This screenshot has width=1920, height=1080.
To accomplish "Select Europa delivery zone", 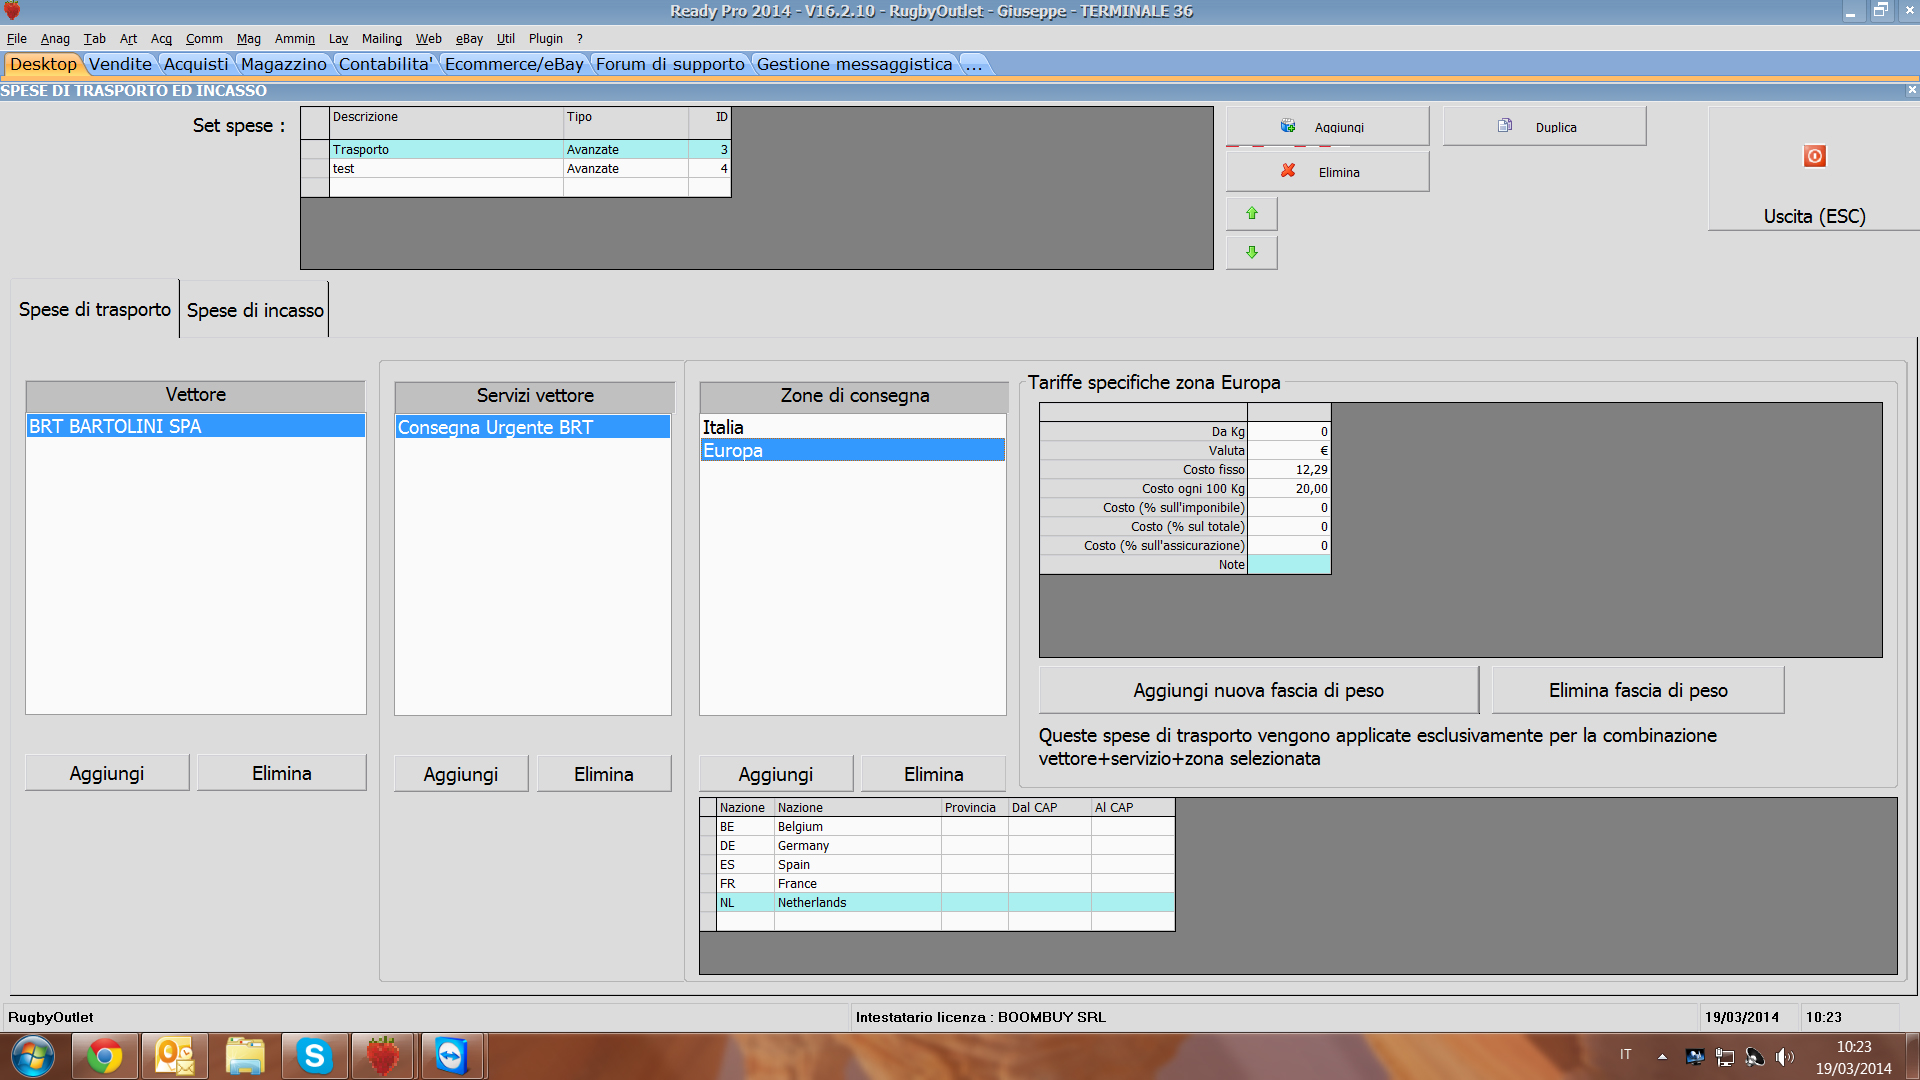I will pyautogui.click(x=852, y=450).
